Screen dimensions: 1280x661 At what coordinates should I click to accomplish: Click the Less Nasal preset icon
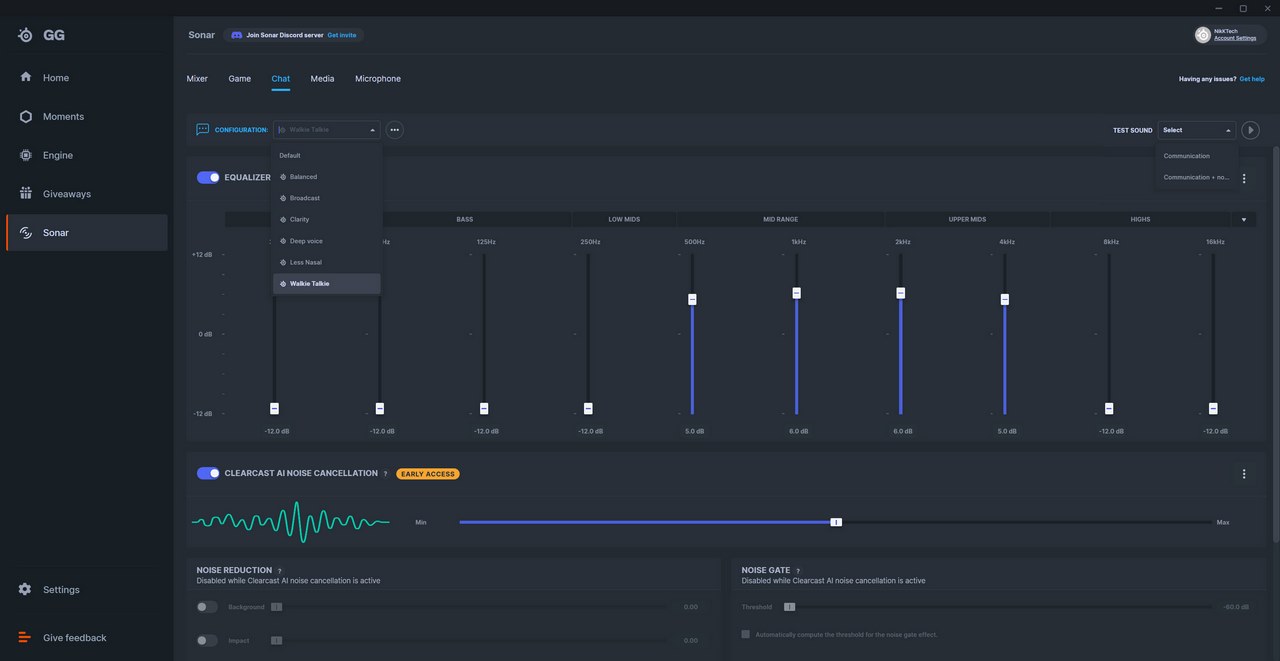pyautogui.click(x=284, y=262)
